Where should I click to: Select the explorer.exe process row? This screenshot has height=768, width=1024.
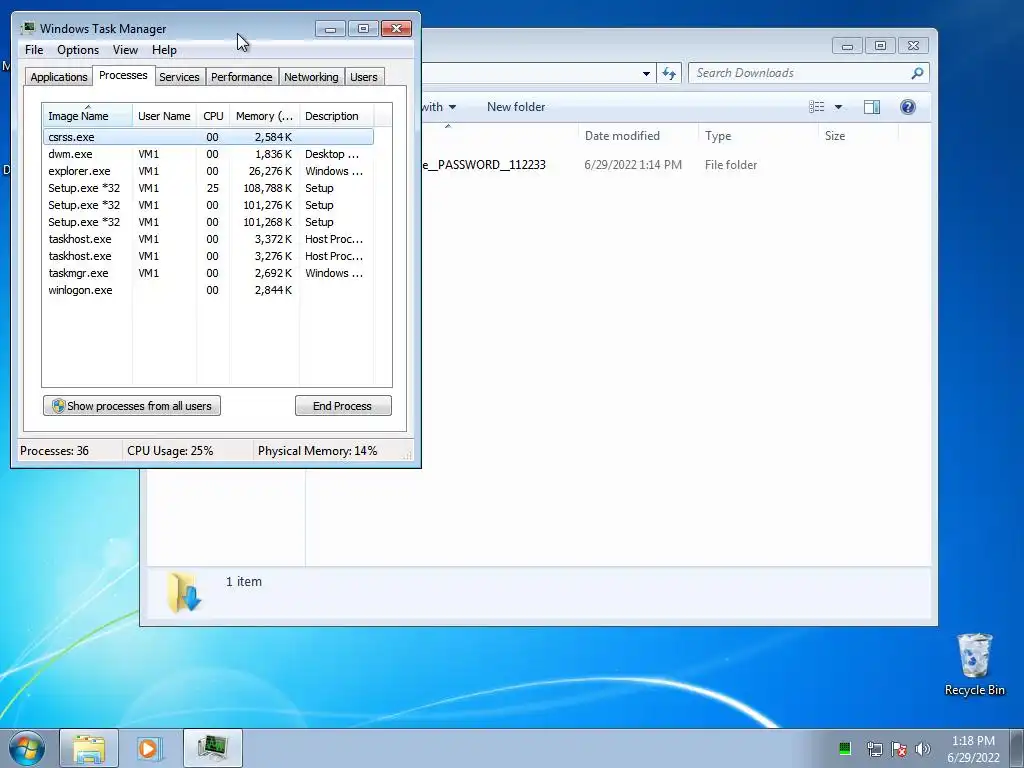pyautogui.click(x=208, y=171)
